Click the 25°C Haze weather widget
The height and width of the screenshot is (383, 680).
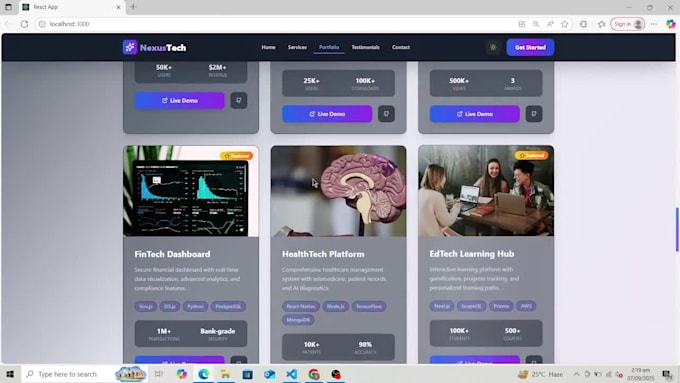[540, 374]
